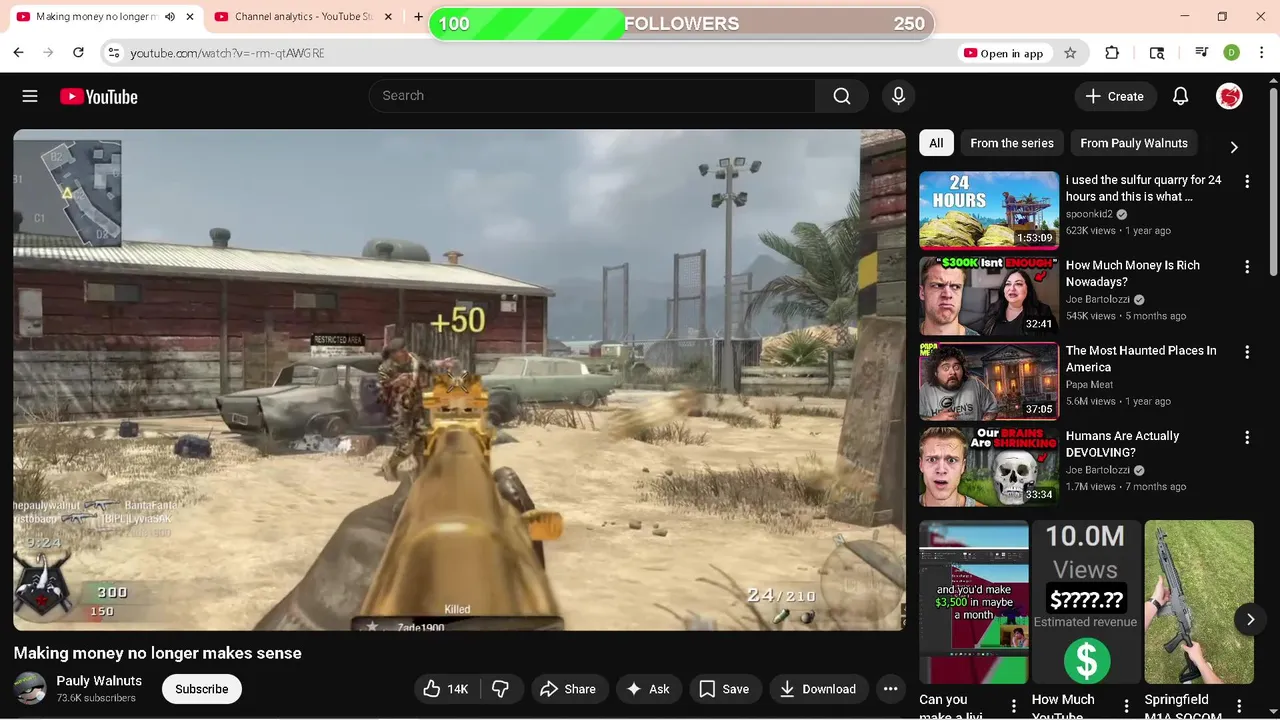View site information icon in the address bar
Viewport: 1280px width, 720px height.
point(114,53)
